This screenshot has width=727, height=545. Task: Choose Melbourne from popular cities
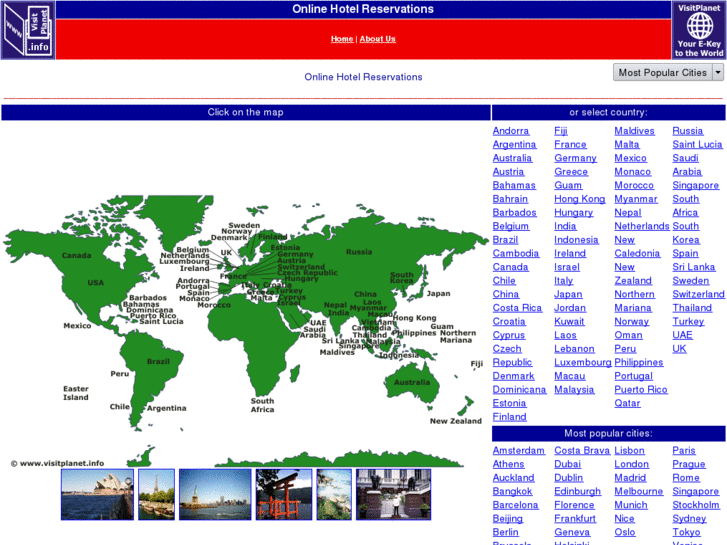638,492
